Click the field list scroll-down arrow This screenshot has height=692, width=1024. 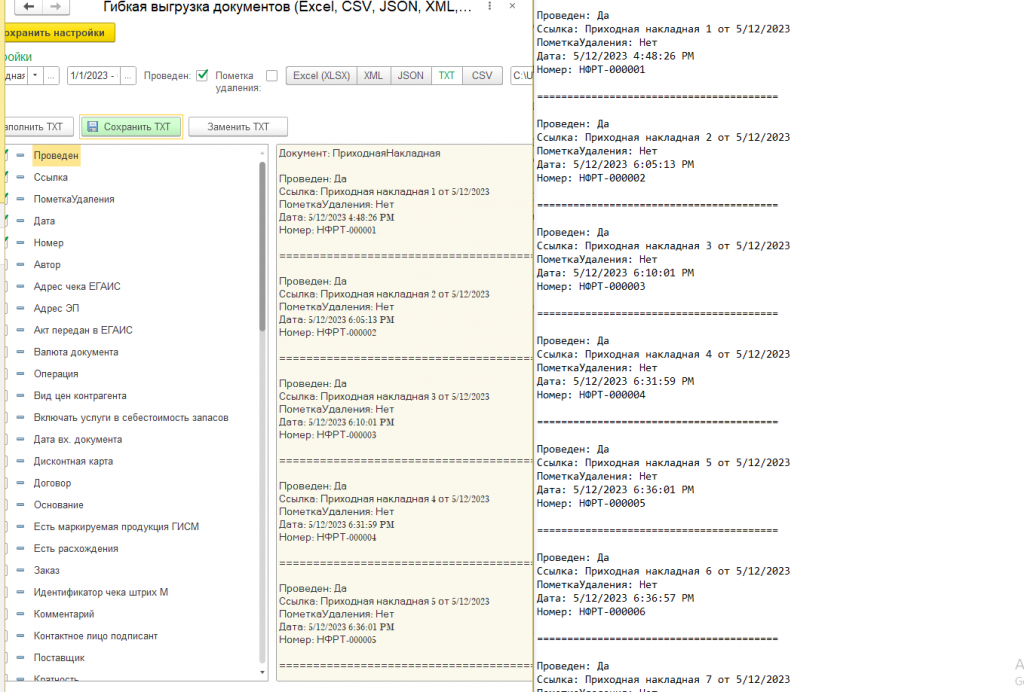point(263,672)
